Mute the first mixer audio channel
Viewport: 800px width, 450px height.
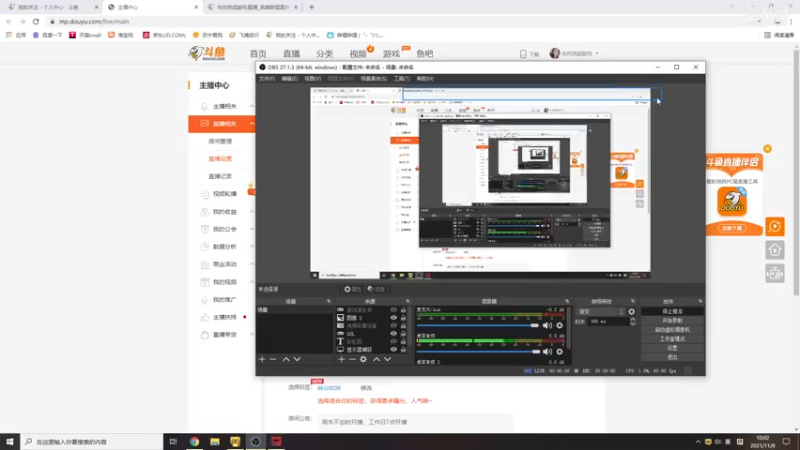547,325
